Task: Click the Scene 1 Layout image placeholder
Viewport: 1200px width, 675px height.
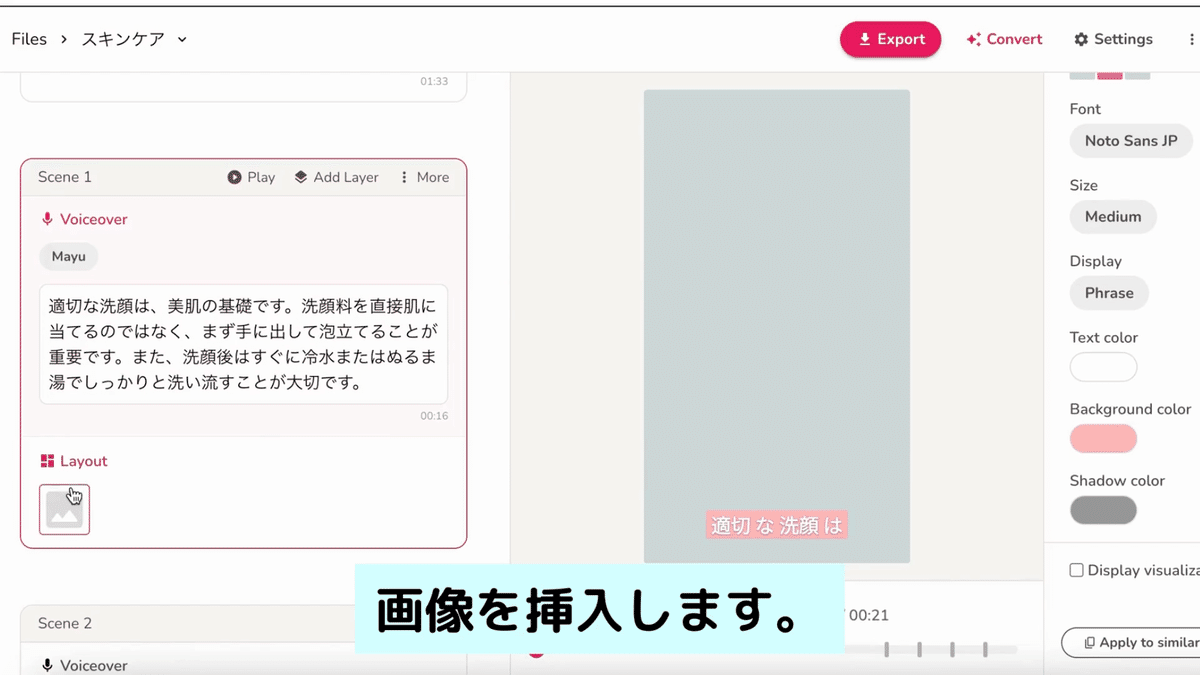Action: coord(64,509)
